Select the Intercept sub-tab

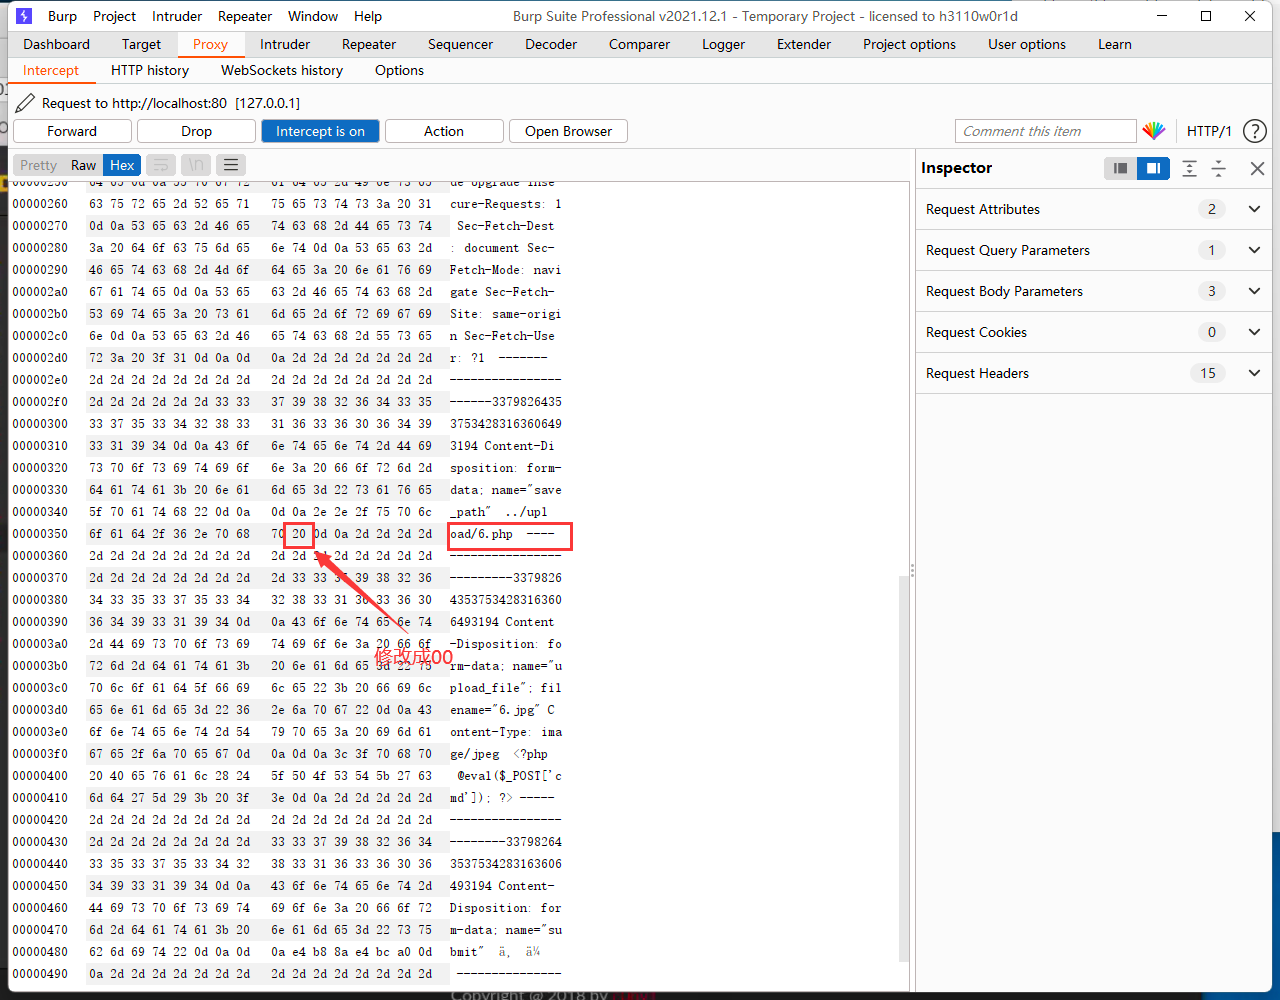pyautogui.click(x=51, y=70)
